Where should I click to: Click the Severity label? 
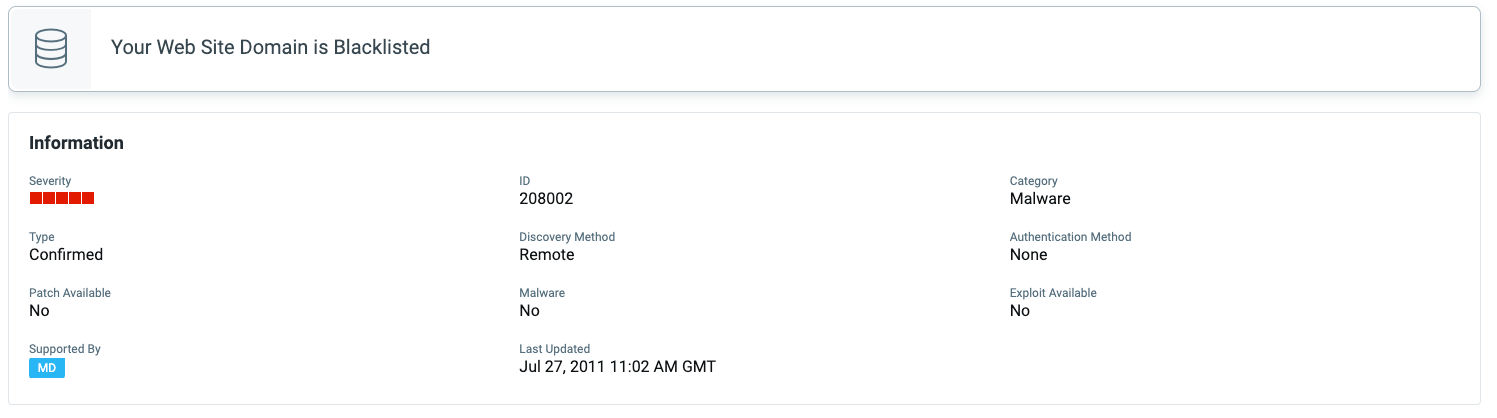[50, 181]
